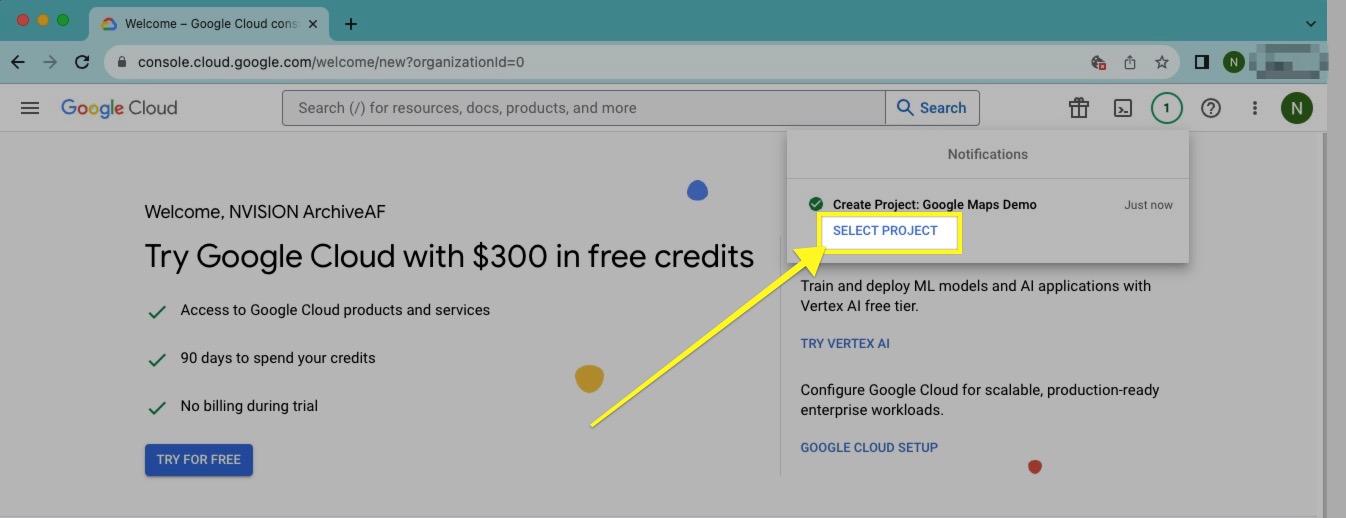Click the Just now timestamp
1346x518 pixels.
click(x=1148, y=205)
